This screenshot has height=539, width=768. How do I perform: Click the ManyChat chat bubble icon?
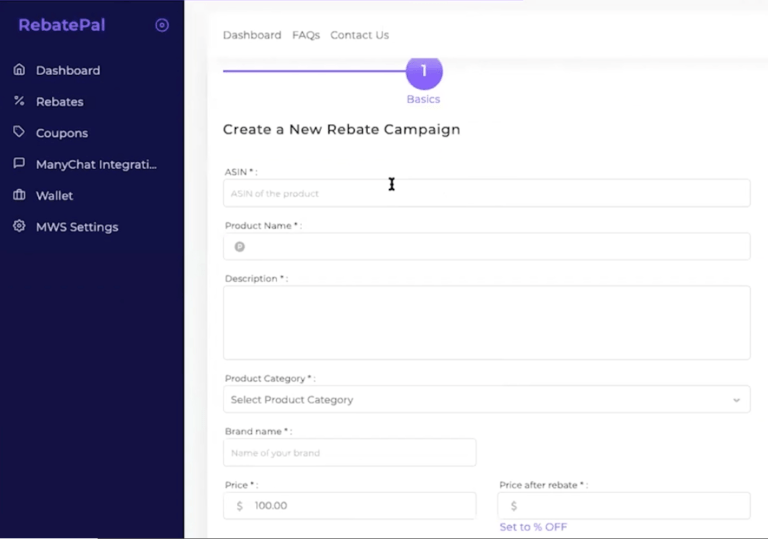pyautogui.click(x=19, y=163)
